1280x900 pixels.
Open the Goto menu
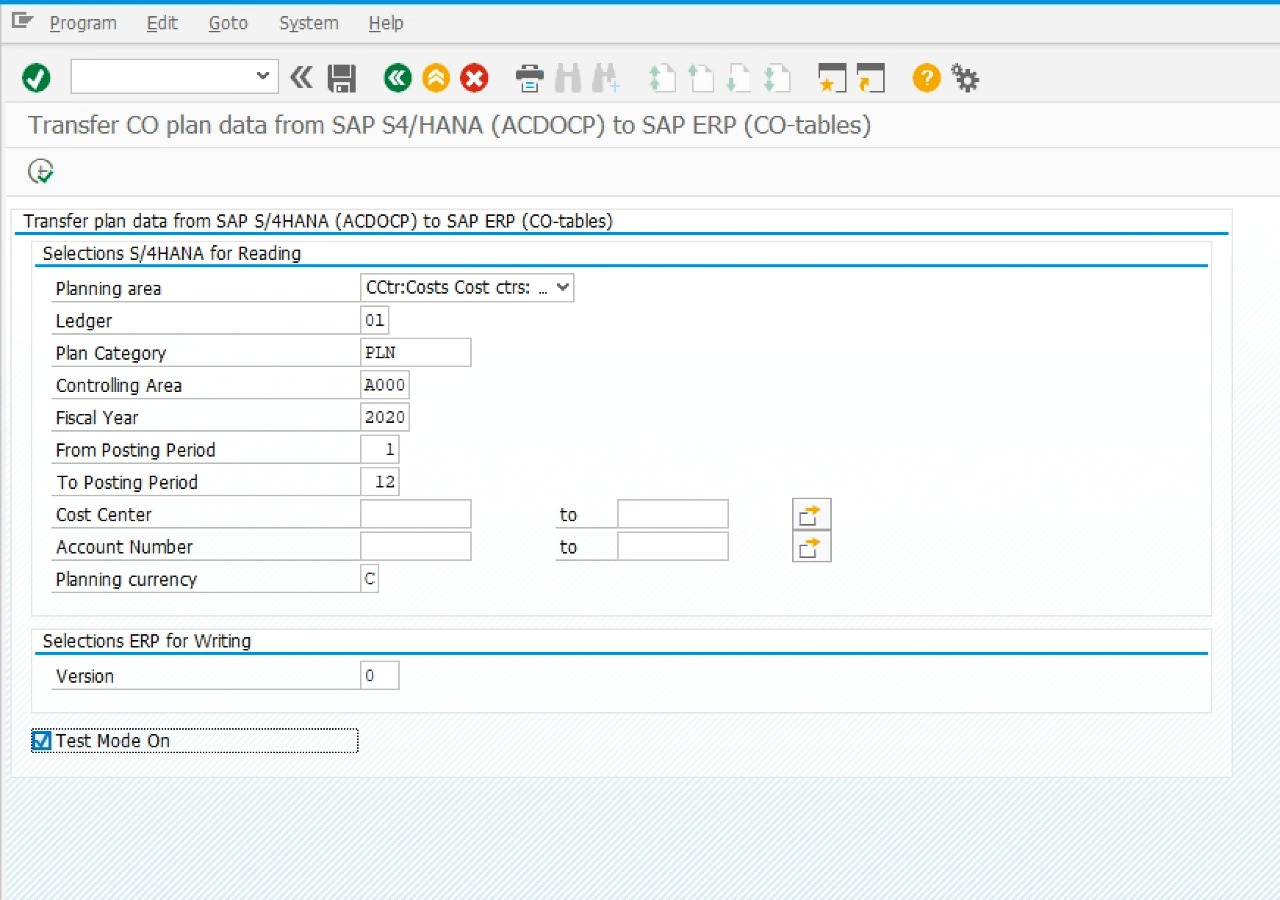[228, 23]
